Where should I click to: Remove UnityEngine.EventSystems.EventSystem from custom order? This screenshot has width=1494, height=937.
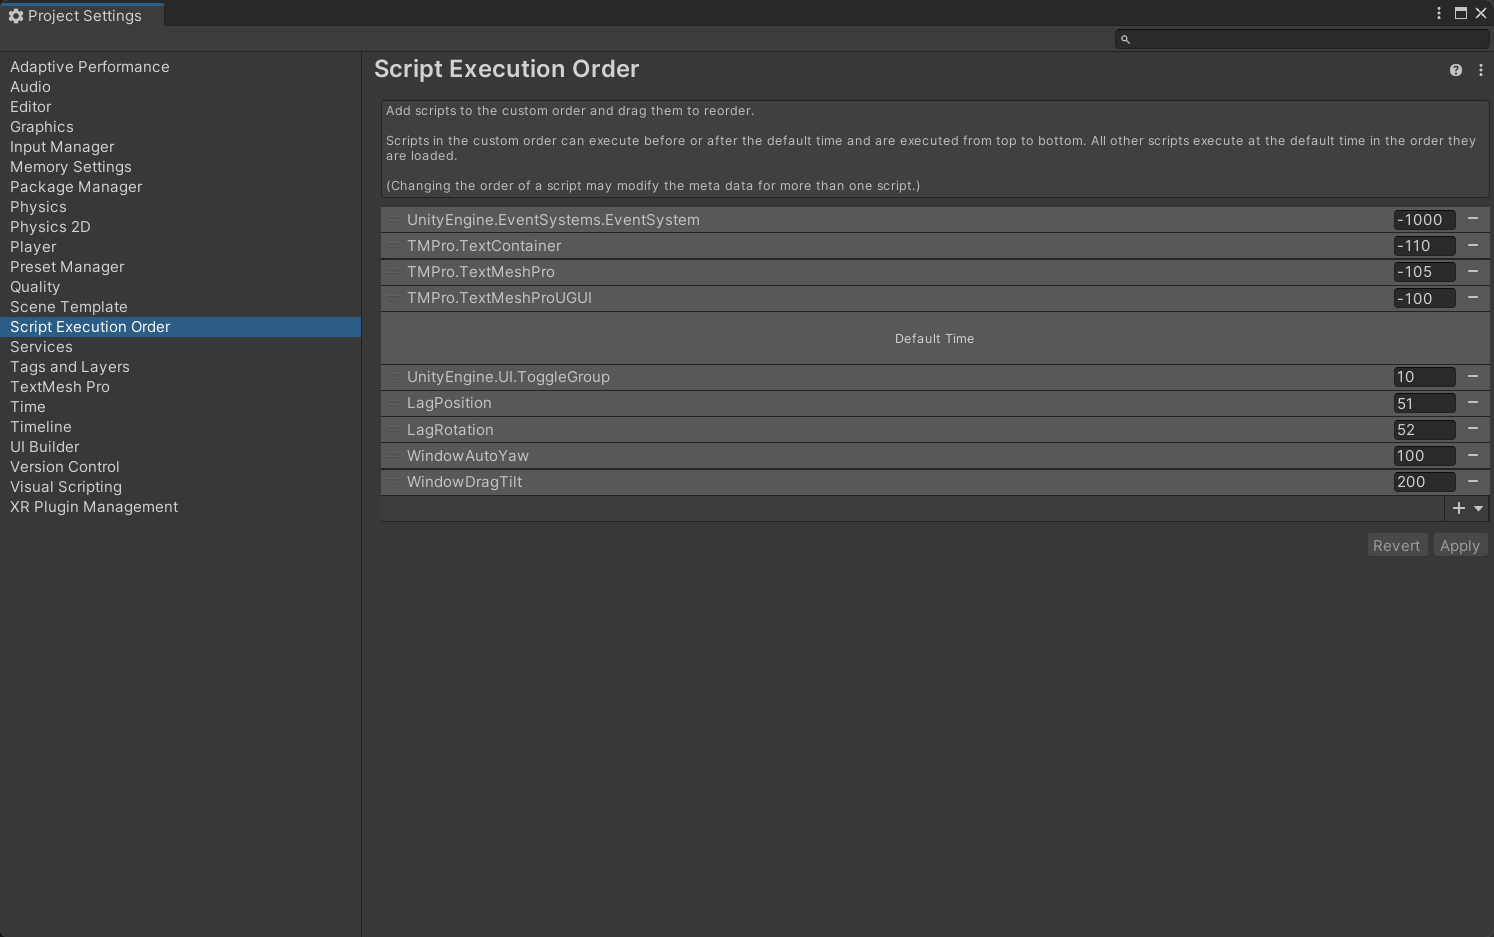coord(1473,219)
